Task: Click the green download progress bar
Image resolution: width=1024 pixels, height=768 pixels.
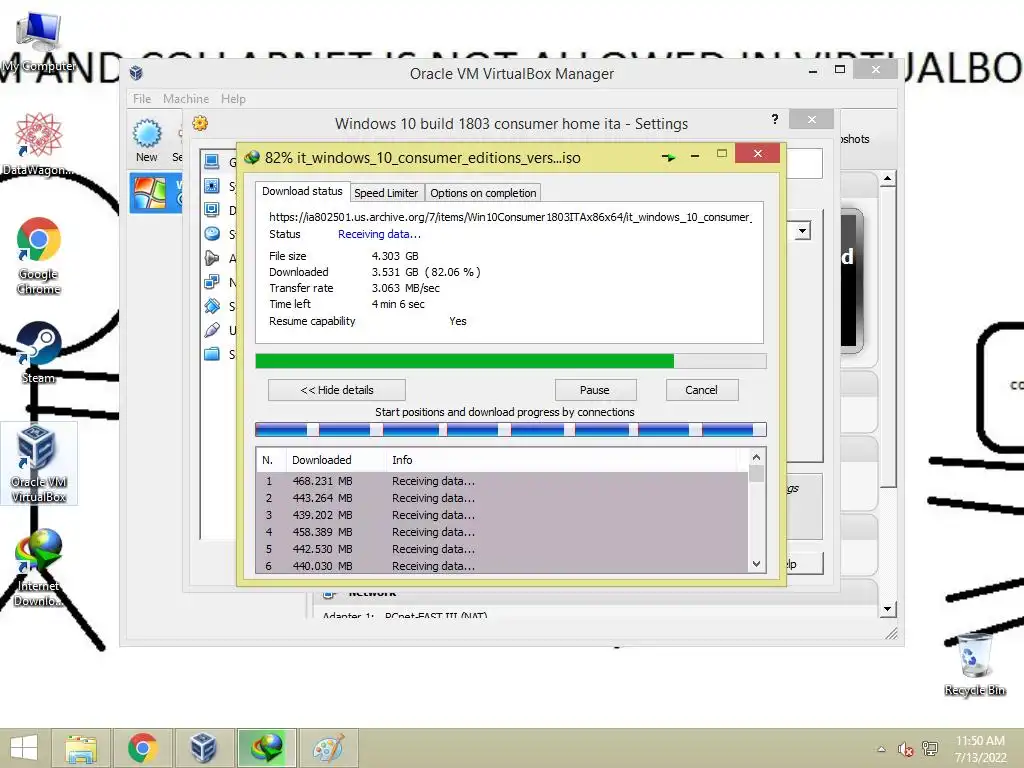Action: point(511,361)
